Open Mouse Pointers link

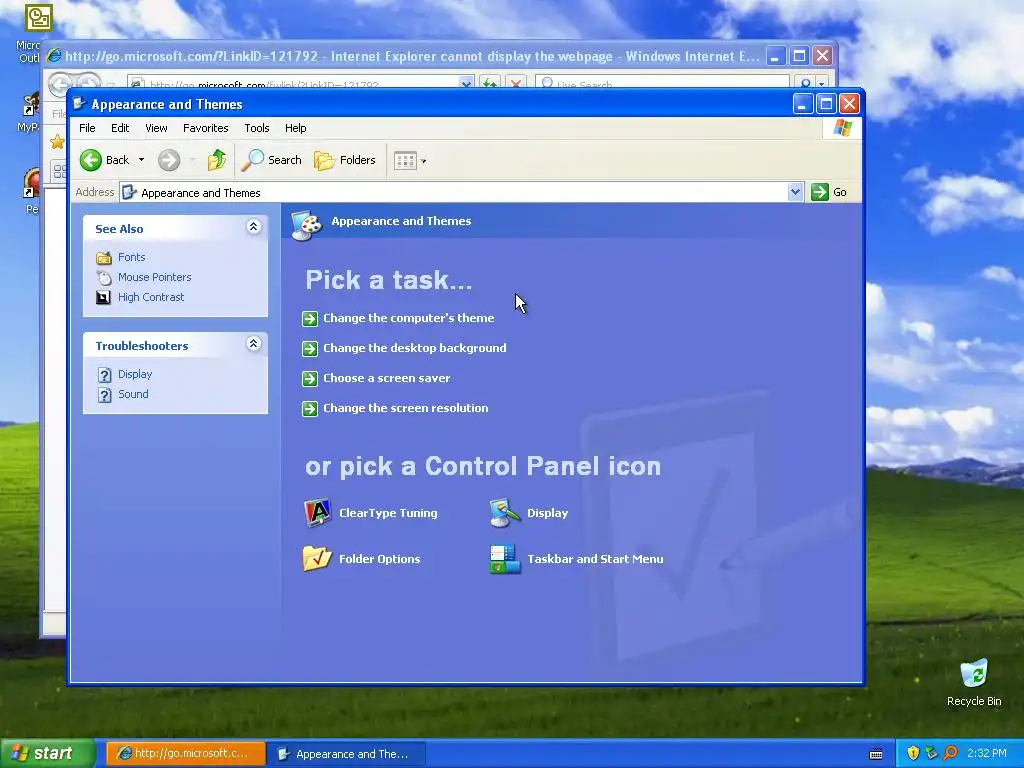(155, 277)
